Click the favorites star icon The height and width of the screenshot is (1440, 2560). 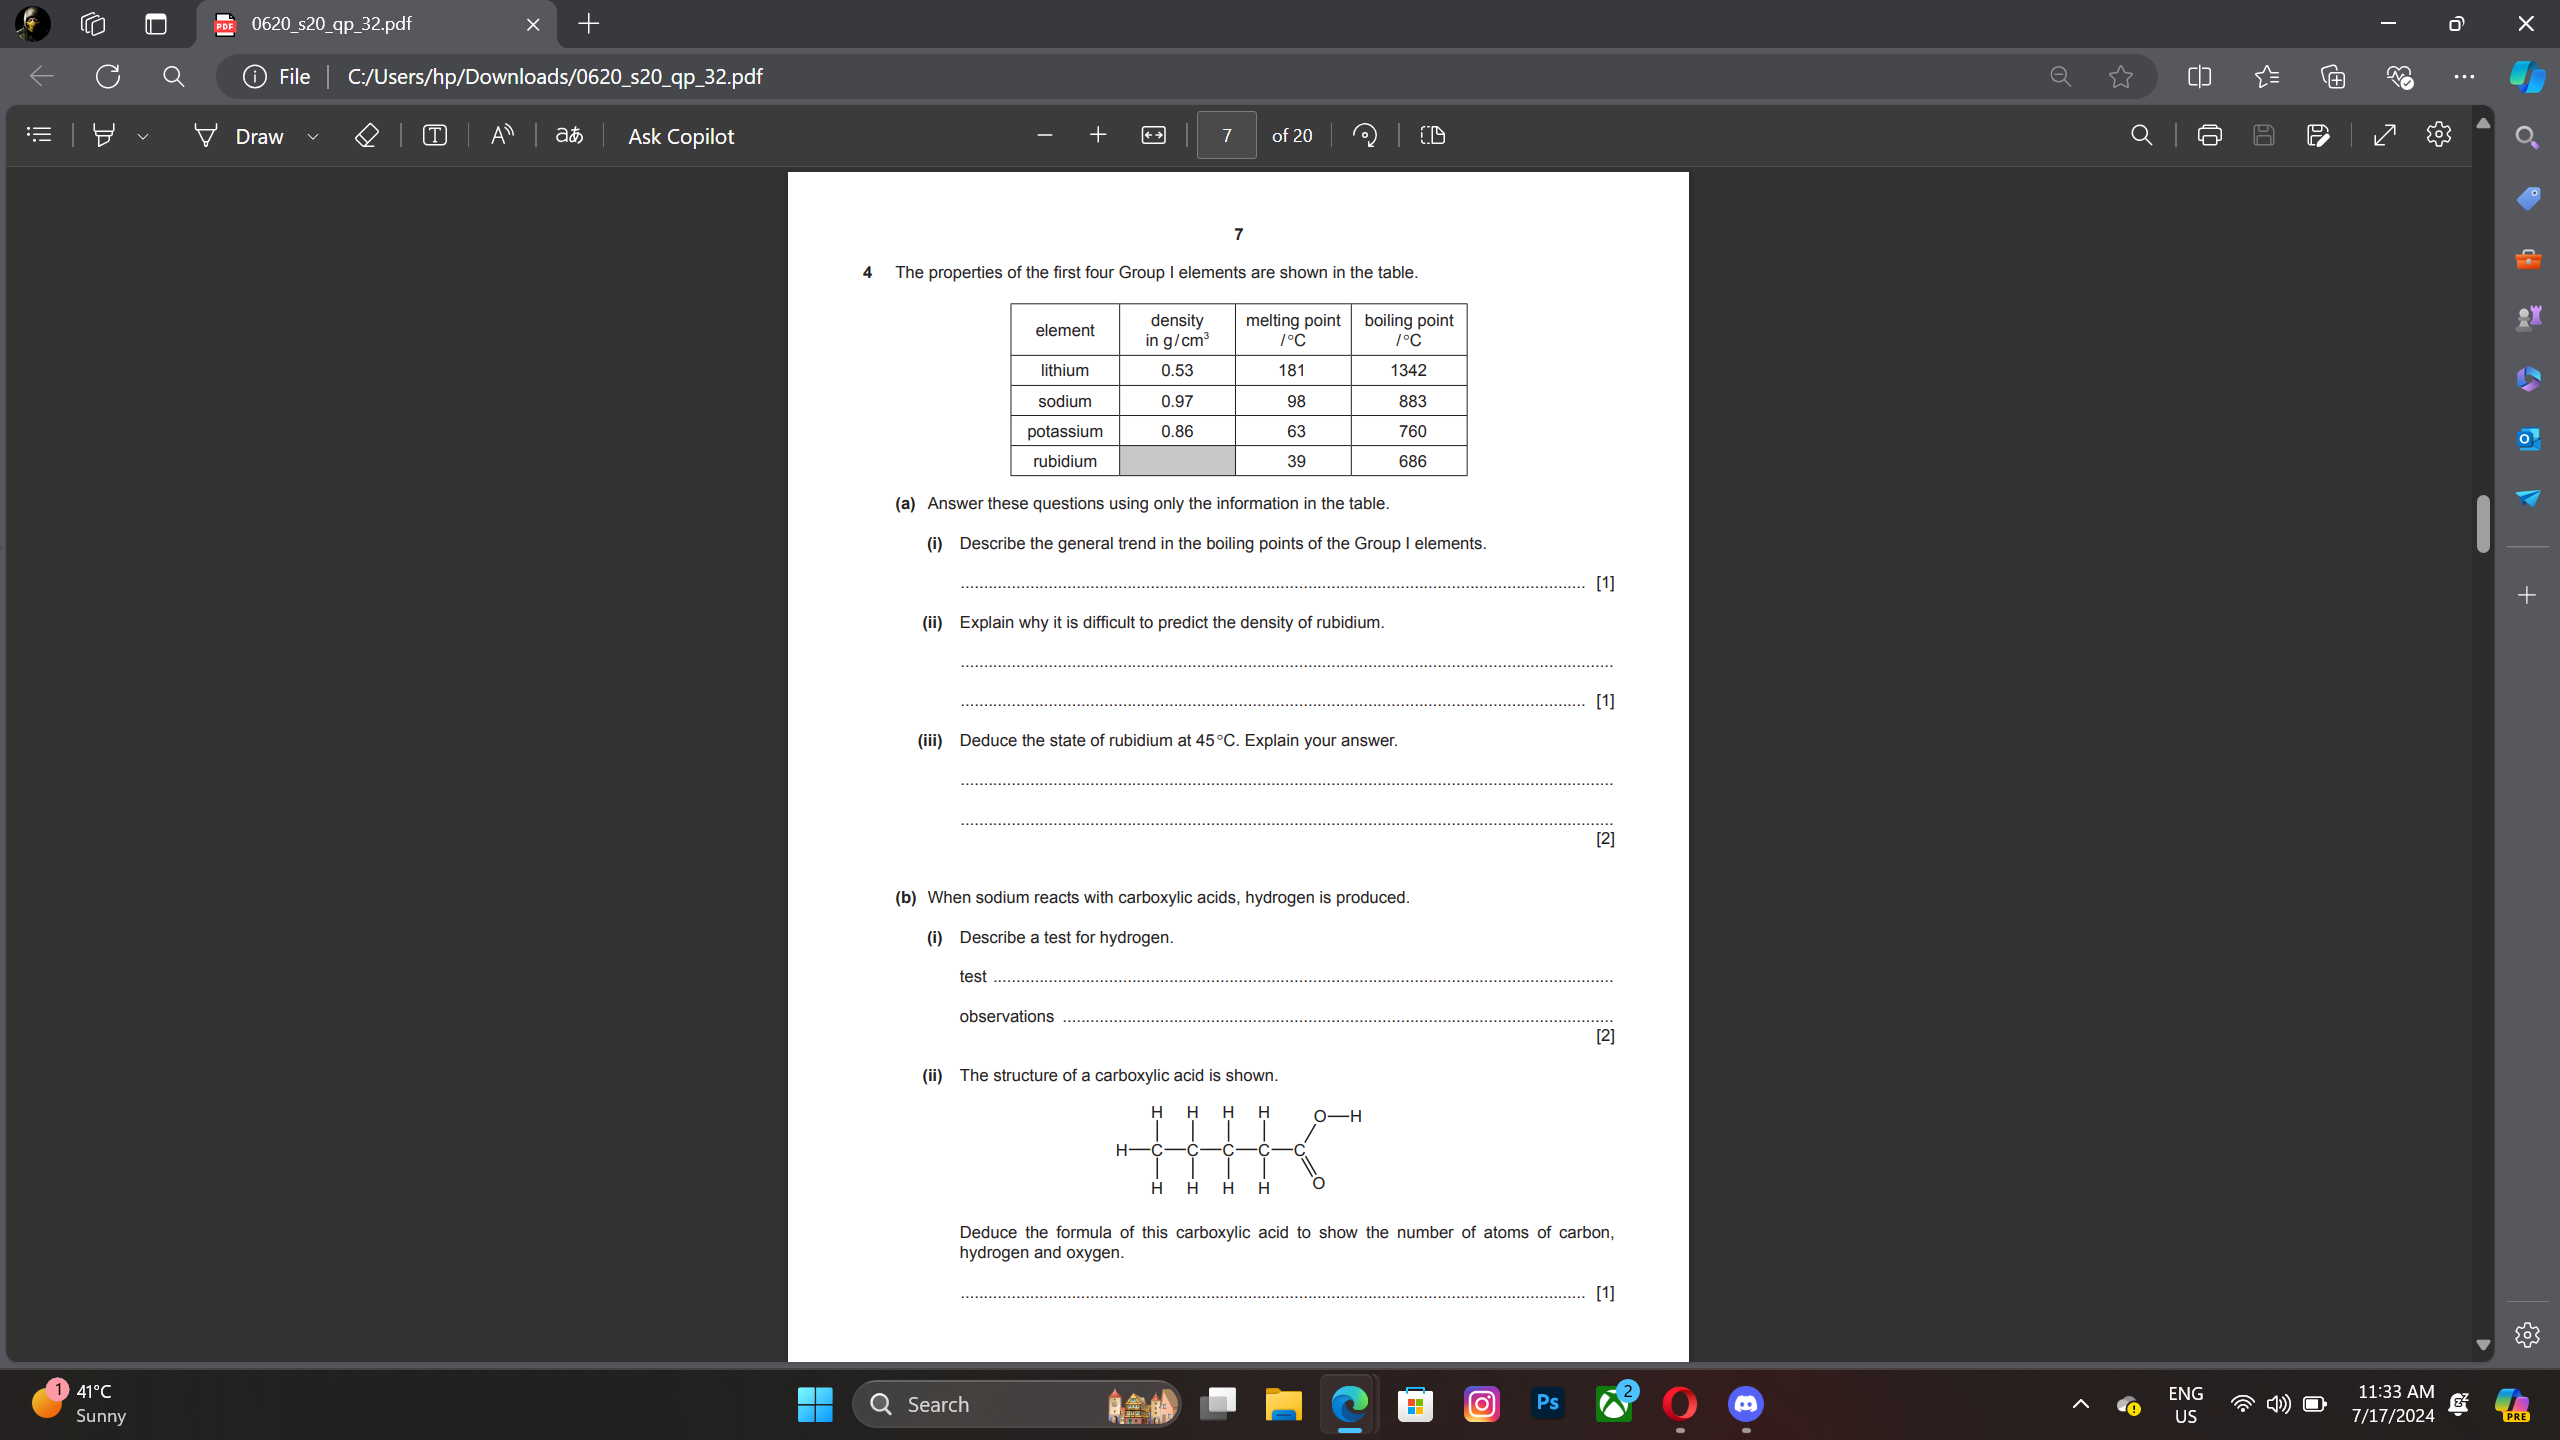click(x=2122, y=76)
